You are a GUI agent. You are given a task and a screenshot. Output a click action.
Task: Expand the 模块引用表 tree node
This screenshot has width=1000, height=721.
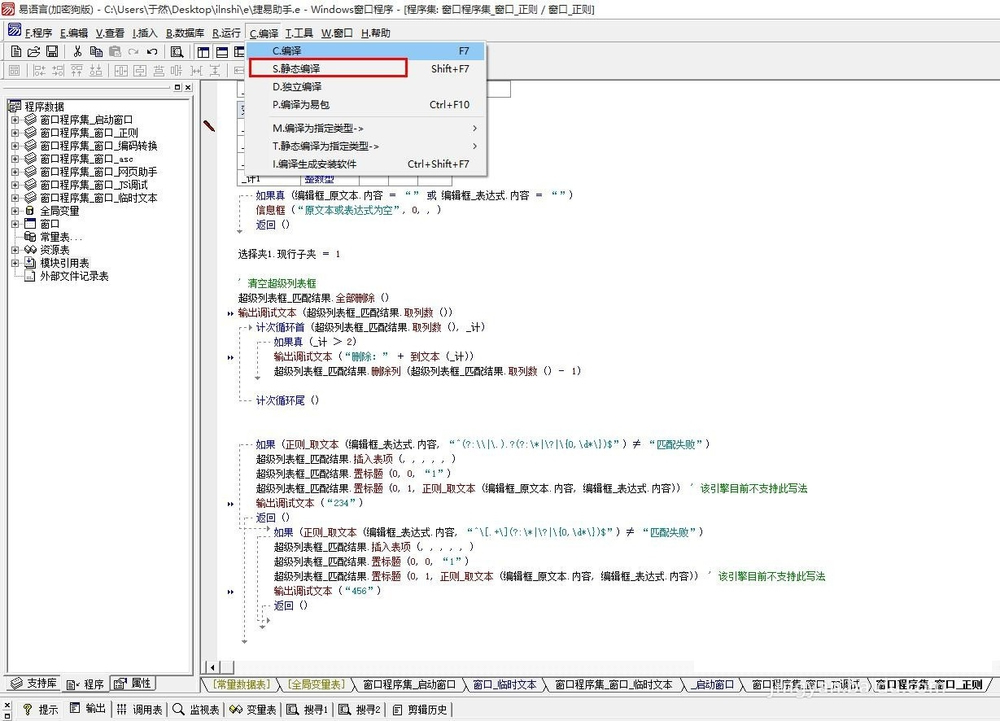point(15,263)
